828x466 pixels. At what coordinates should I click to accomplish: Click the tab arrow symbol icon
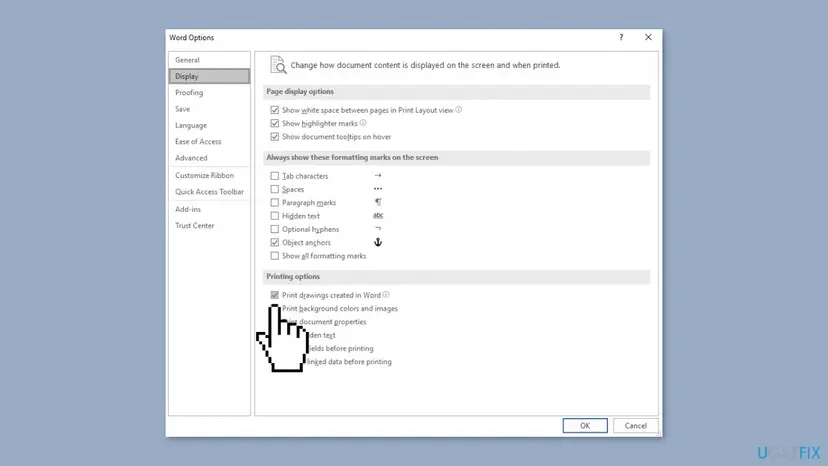click(378, 175)
